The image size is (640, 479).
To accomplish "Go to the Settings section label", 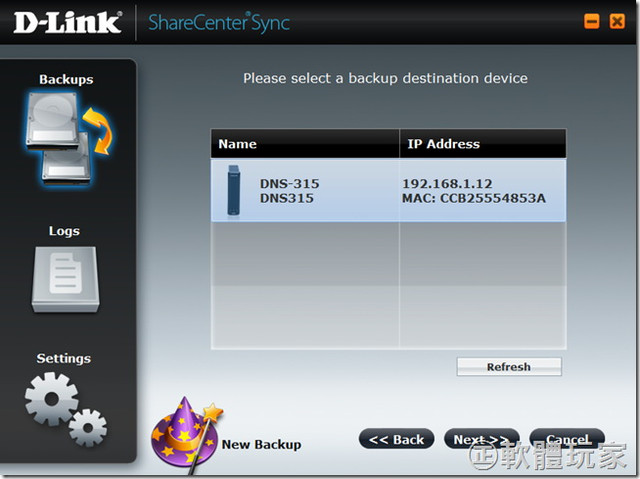I will [64, 358].
